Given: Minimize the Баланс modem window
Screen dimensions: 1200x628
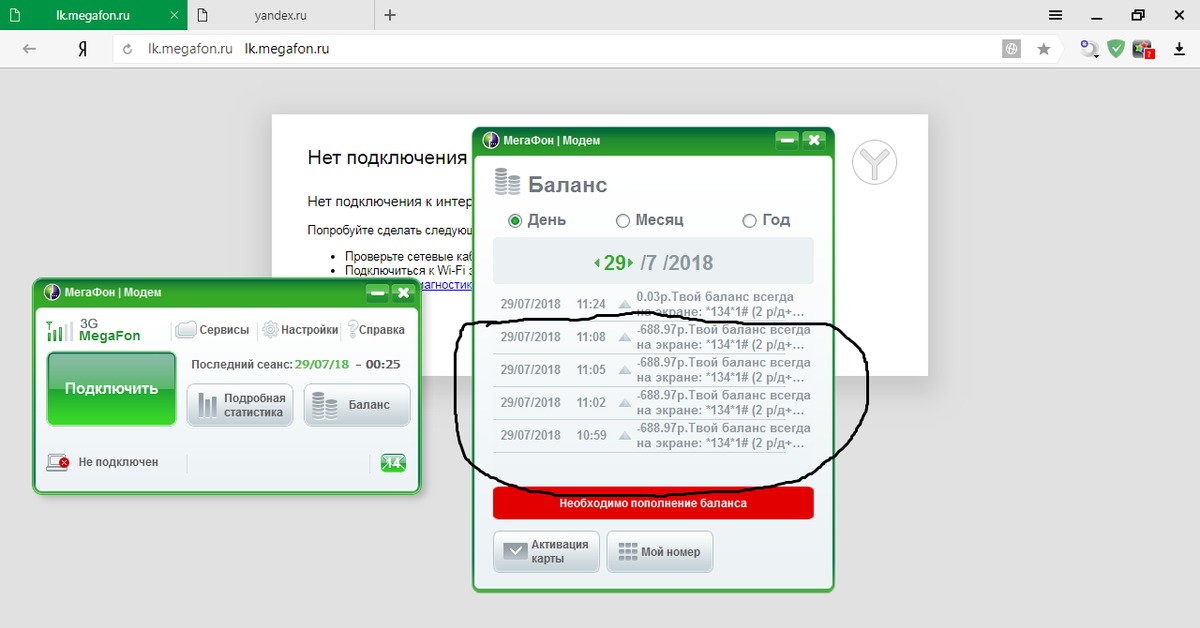Looking at the screenshot, I should 787,141.
